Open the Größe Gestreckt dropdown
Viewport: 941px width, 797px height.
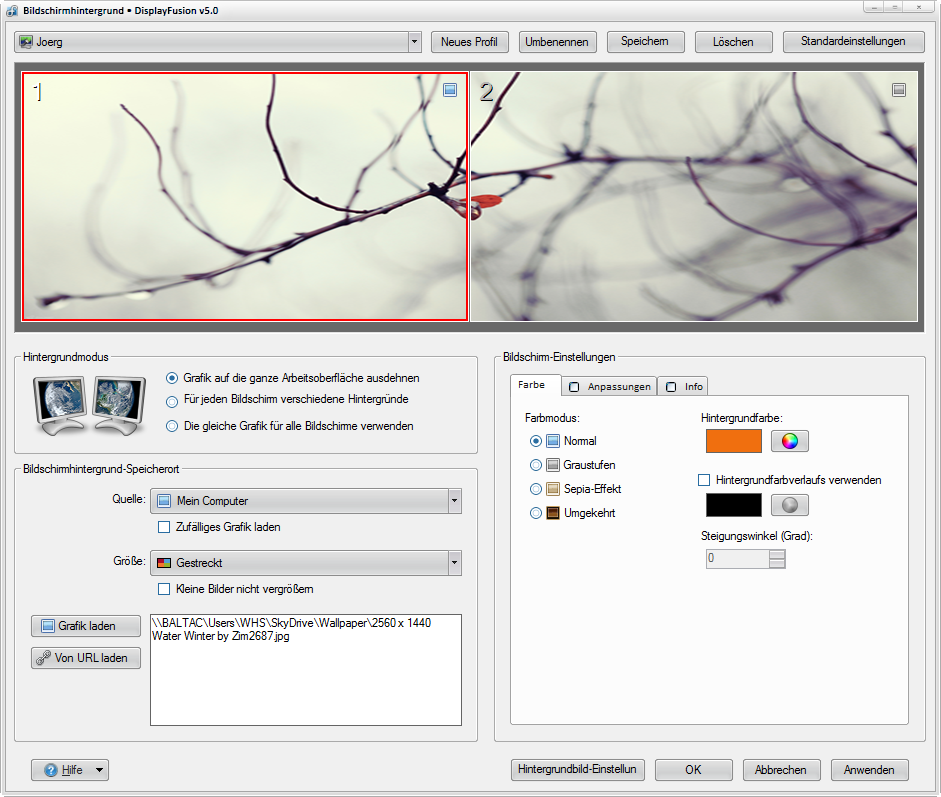454,563
